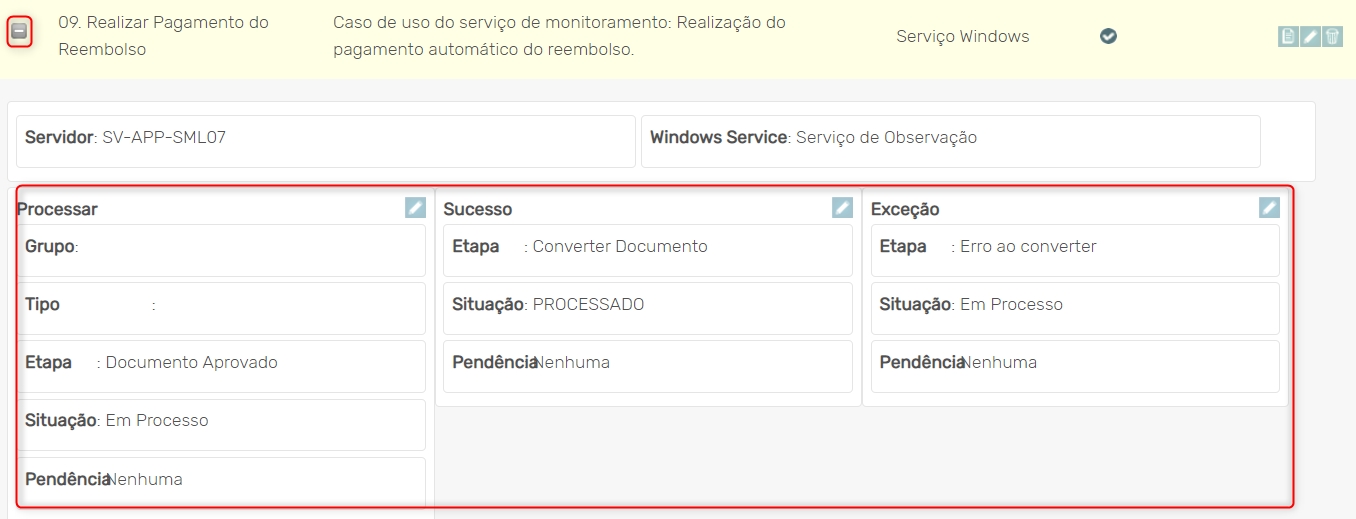Collapse the 09. Realizar Pagamento row

pyautogui.click(x=19, y=32)
